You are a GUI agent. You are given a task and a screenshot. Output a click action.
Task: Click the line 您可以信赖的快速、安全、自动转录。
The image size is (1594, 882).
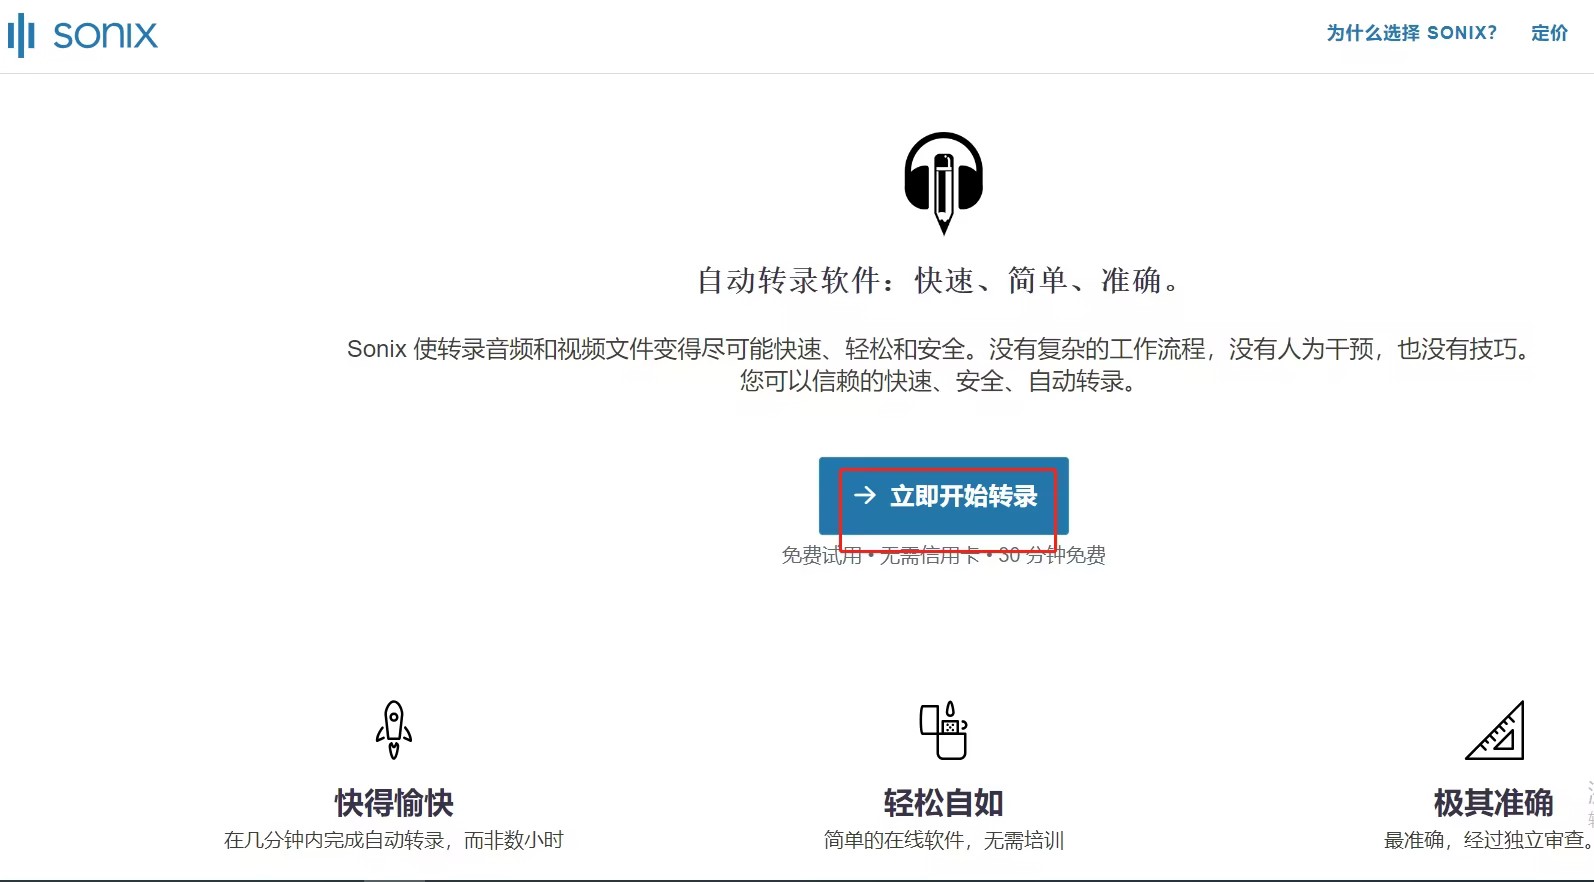point(939,381)
